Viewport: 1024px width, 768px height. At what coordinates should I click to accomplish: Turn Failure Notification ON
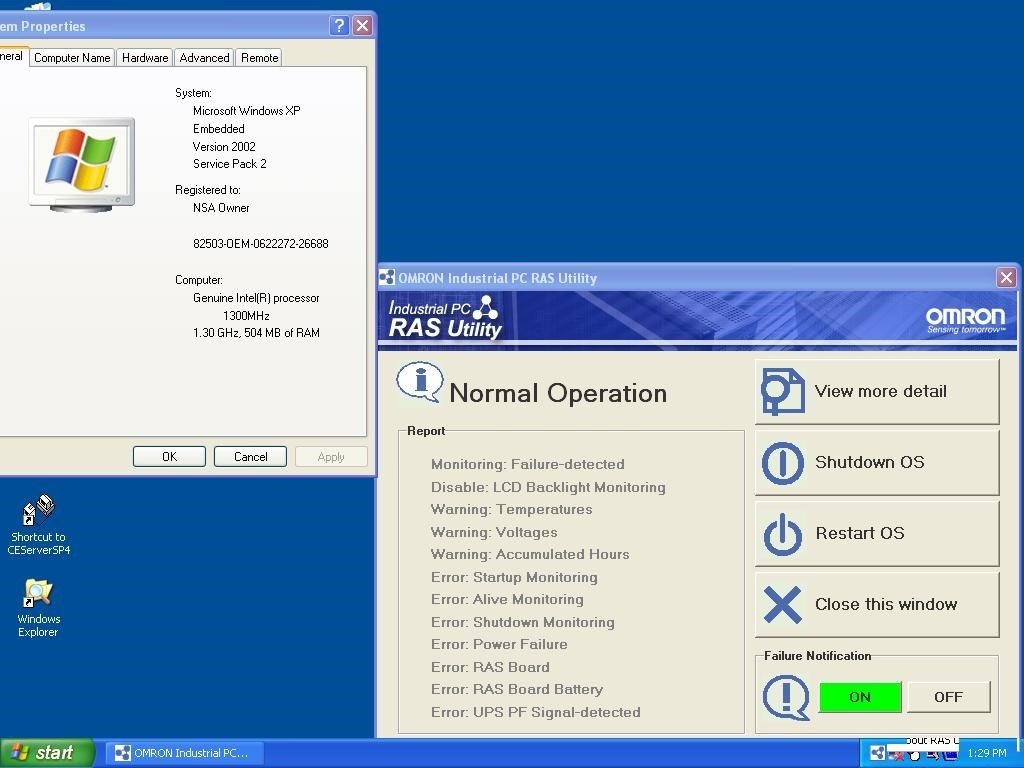(x=860, y=697)
